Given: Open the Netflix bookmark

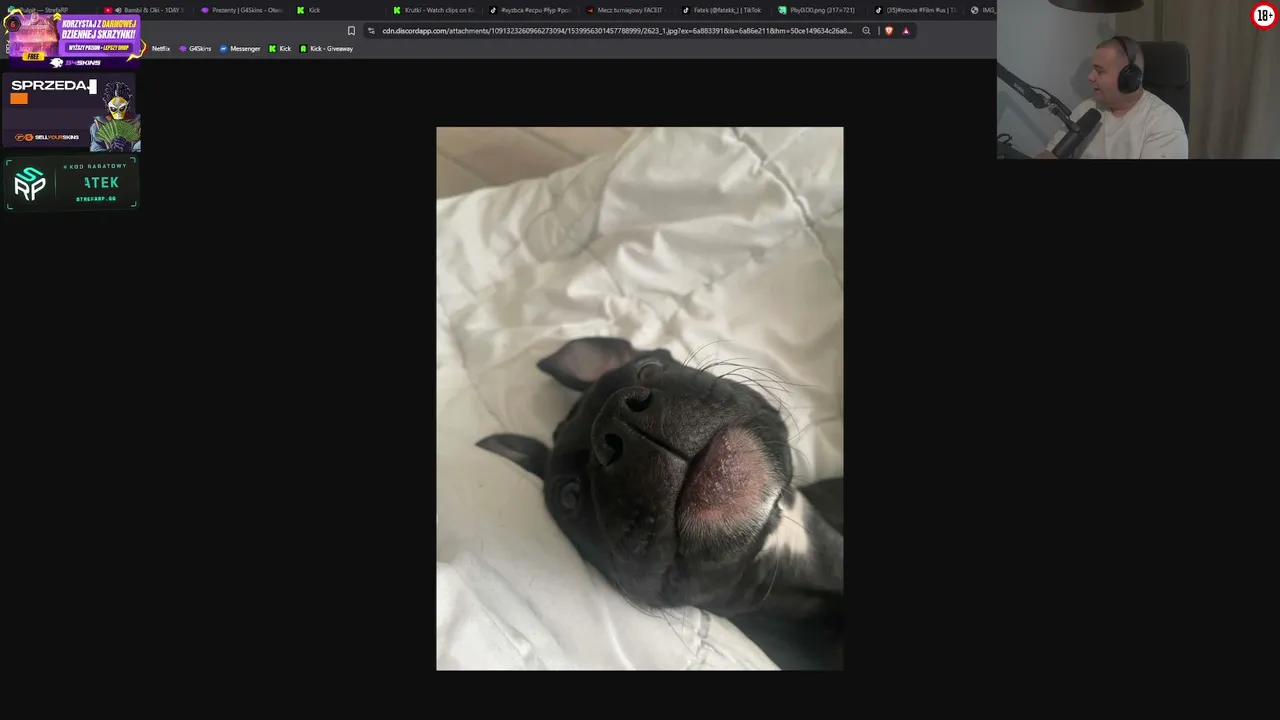Looking at the screenshot, I should click(161, 49).
